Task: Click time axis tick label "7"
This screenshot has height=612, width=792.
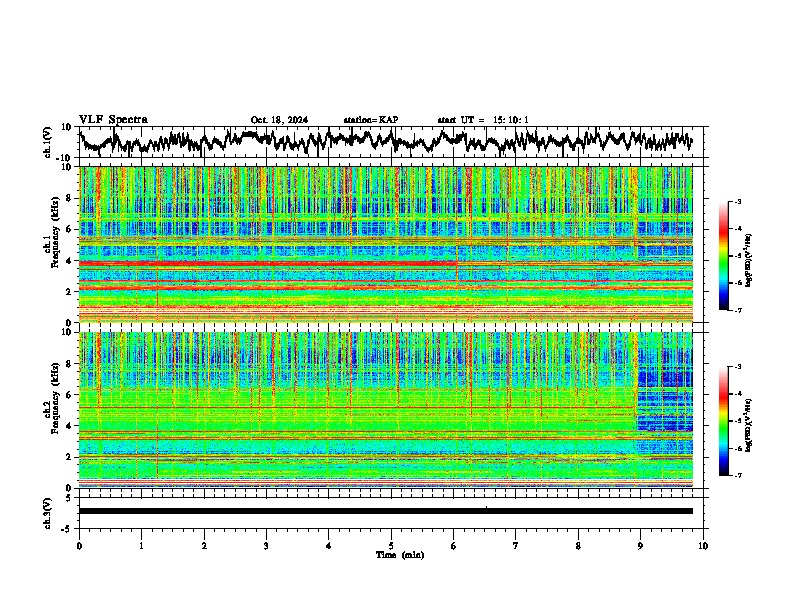Action: coord(516,546)
